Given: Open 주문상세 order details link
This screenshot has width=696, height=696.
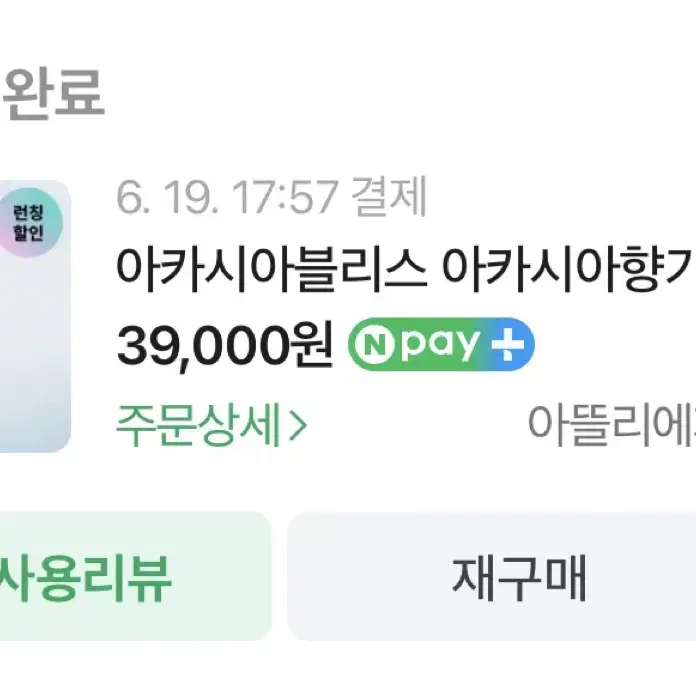Looking at the screenshot, I should [x=211, y=425].
